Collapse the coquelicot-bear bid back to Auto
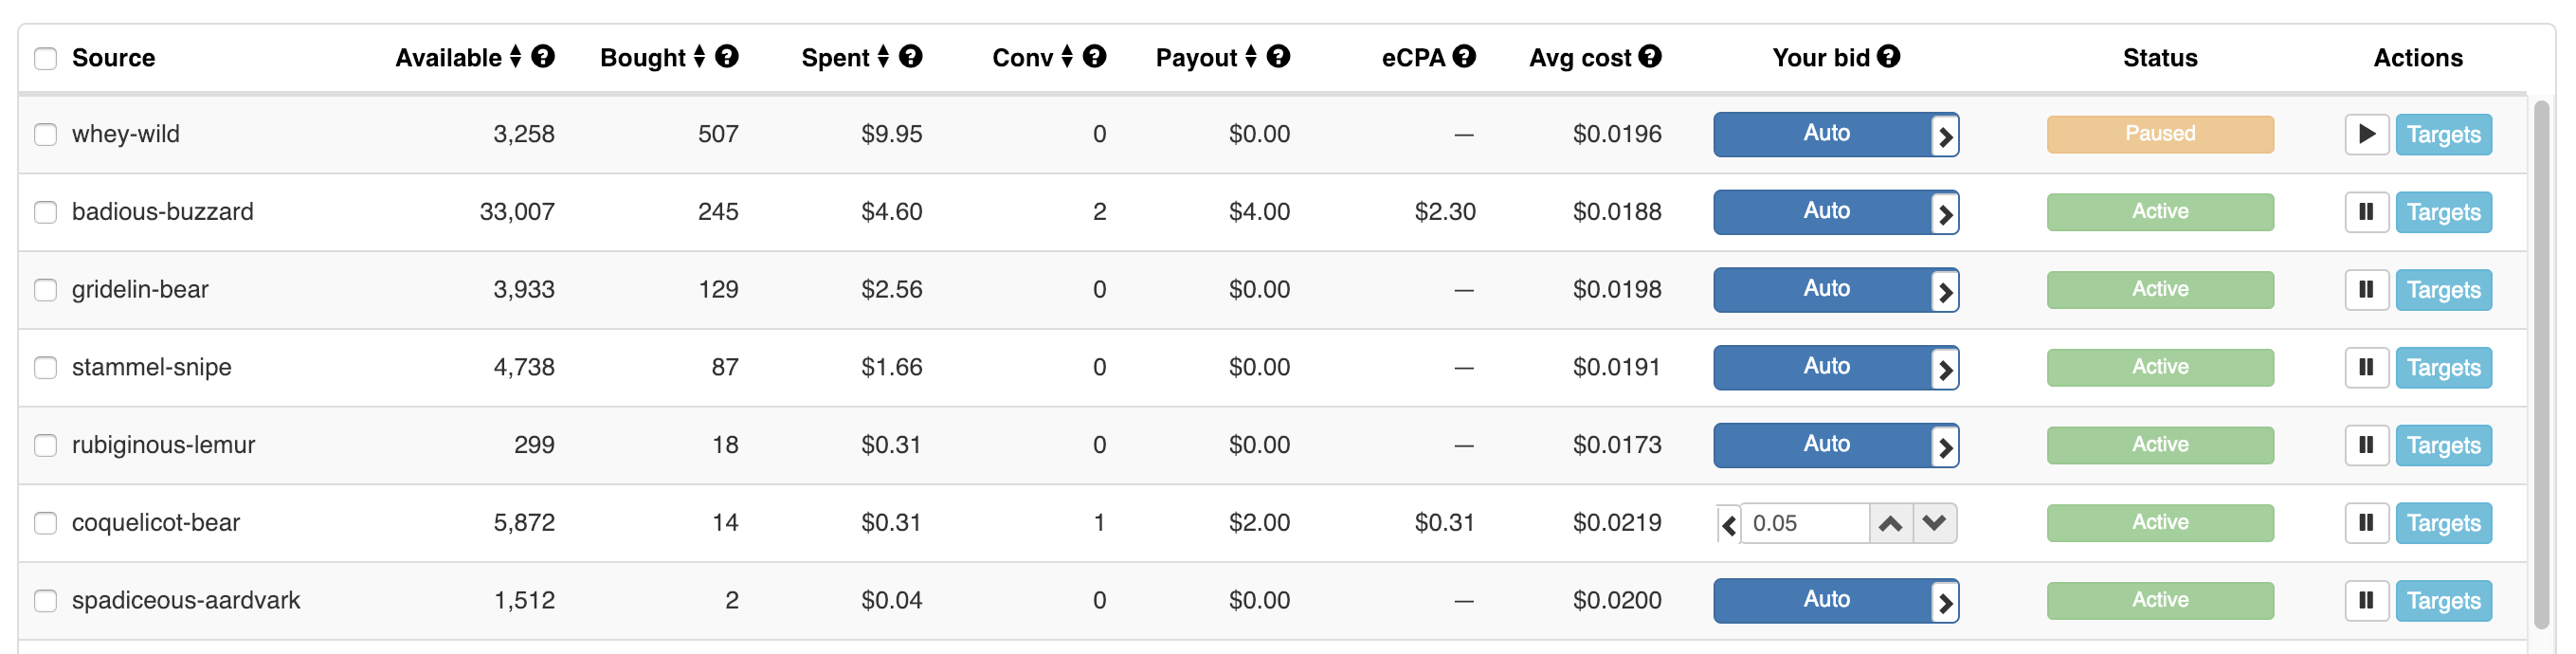The height and width of the screenshot is (654, 2576). (1728, 524)
